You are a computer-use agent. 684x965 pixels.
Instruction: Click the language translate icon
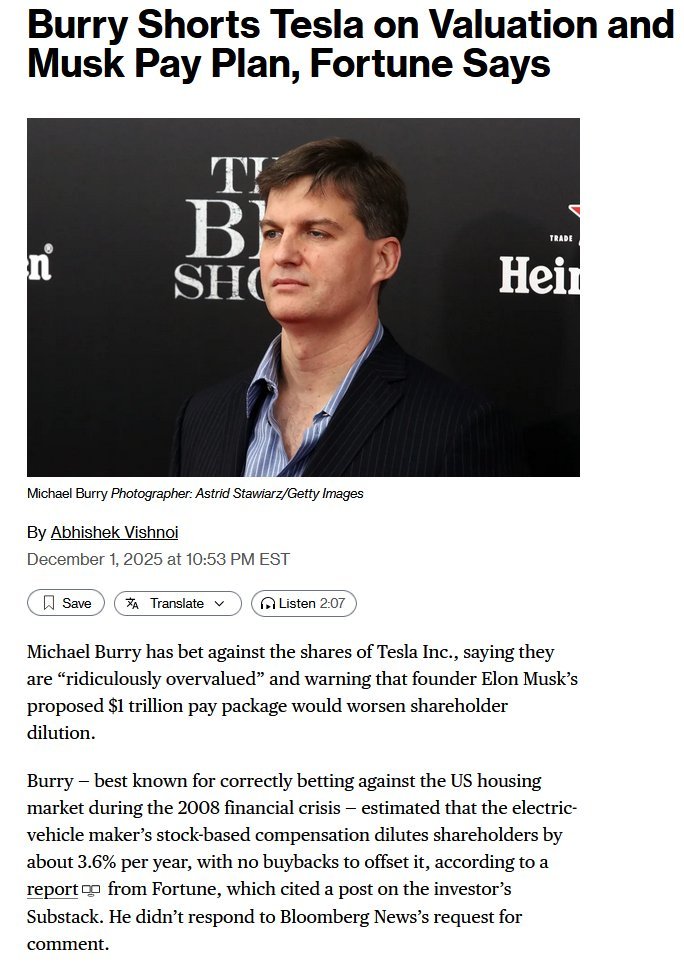pos(132,603)
